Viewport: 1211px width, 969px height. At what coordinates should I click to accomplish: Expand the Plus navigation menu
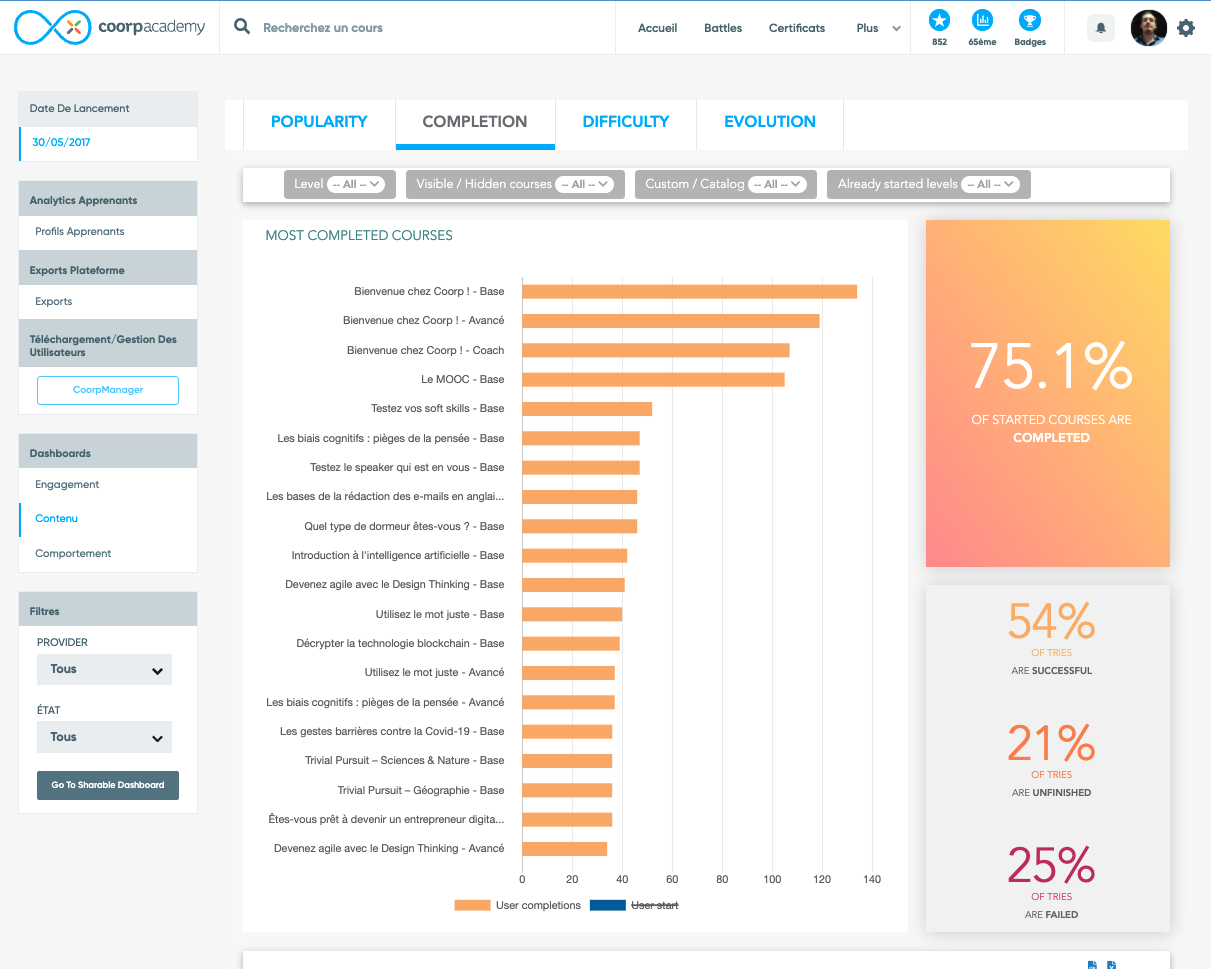[x=877, y=28]
